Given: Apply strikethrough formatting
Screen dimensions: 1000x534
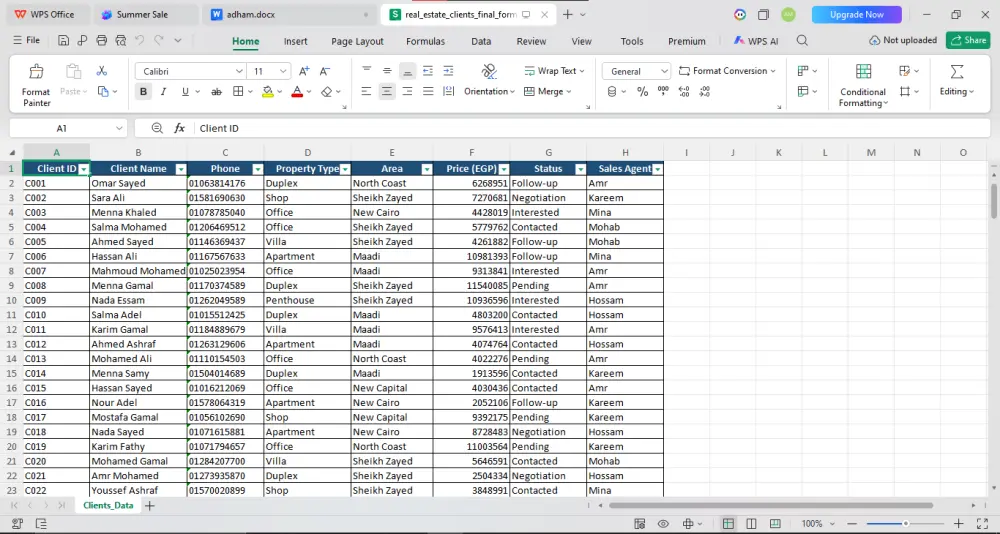Looking at the screenshot, I should [216, 92].
